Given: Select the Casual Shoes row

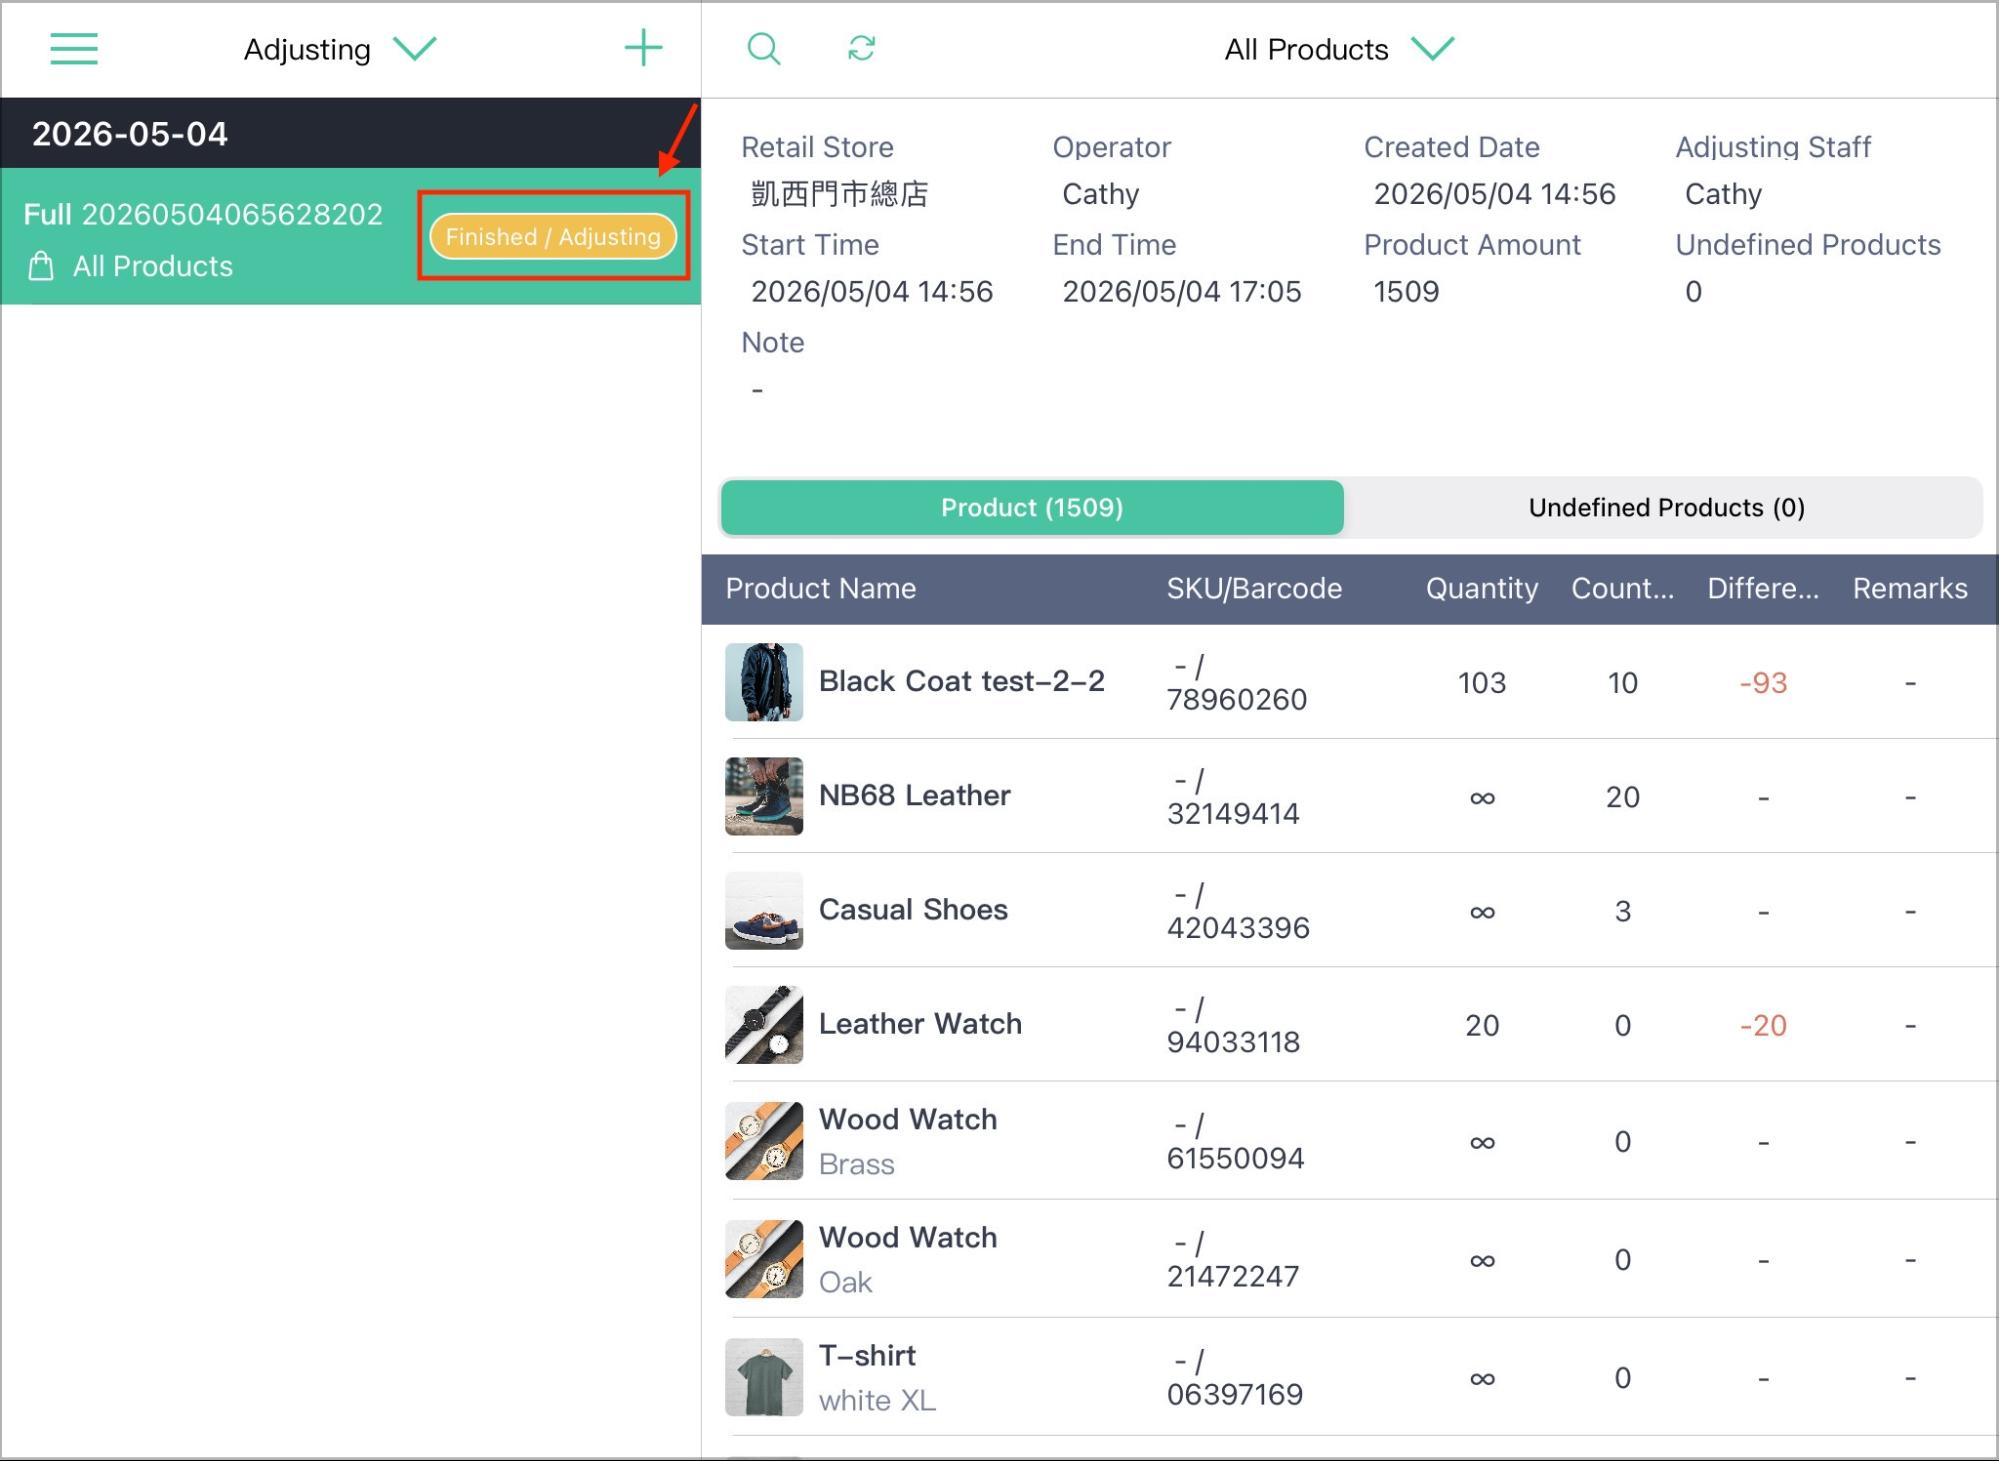Looking at the screenshot, I should (x=1350, y=910).
